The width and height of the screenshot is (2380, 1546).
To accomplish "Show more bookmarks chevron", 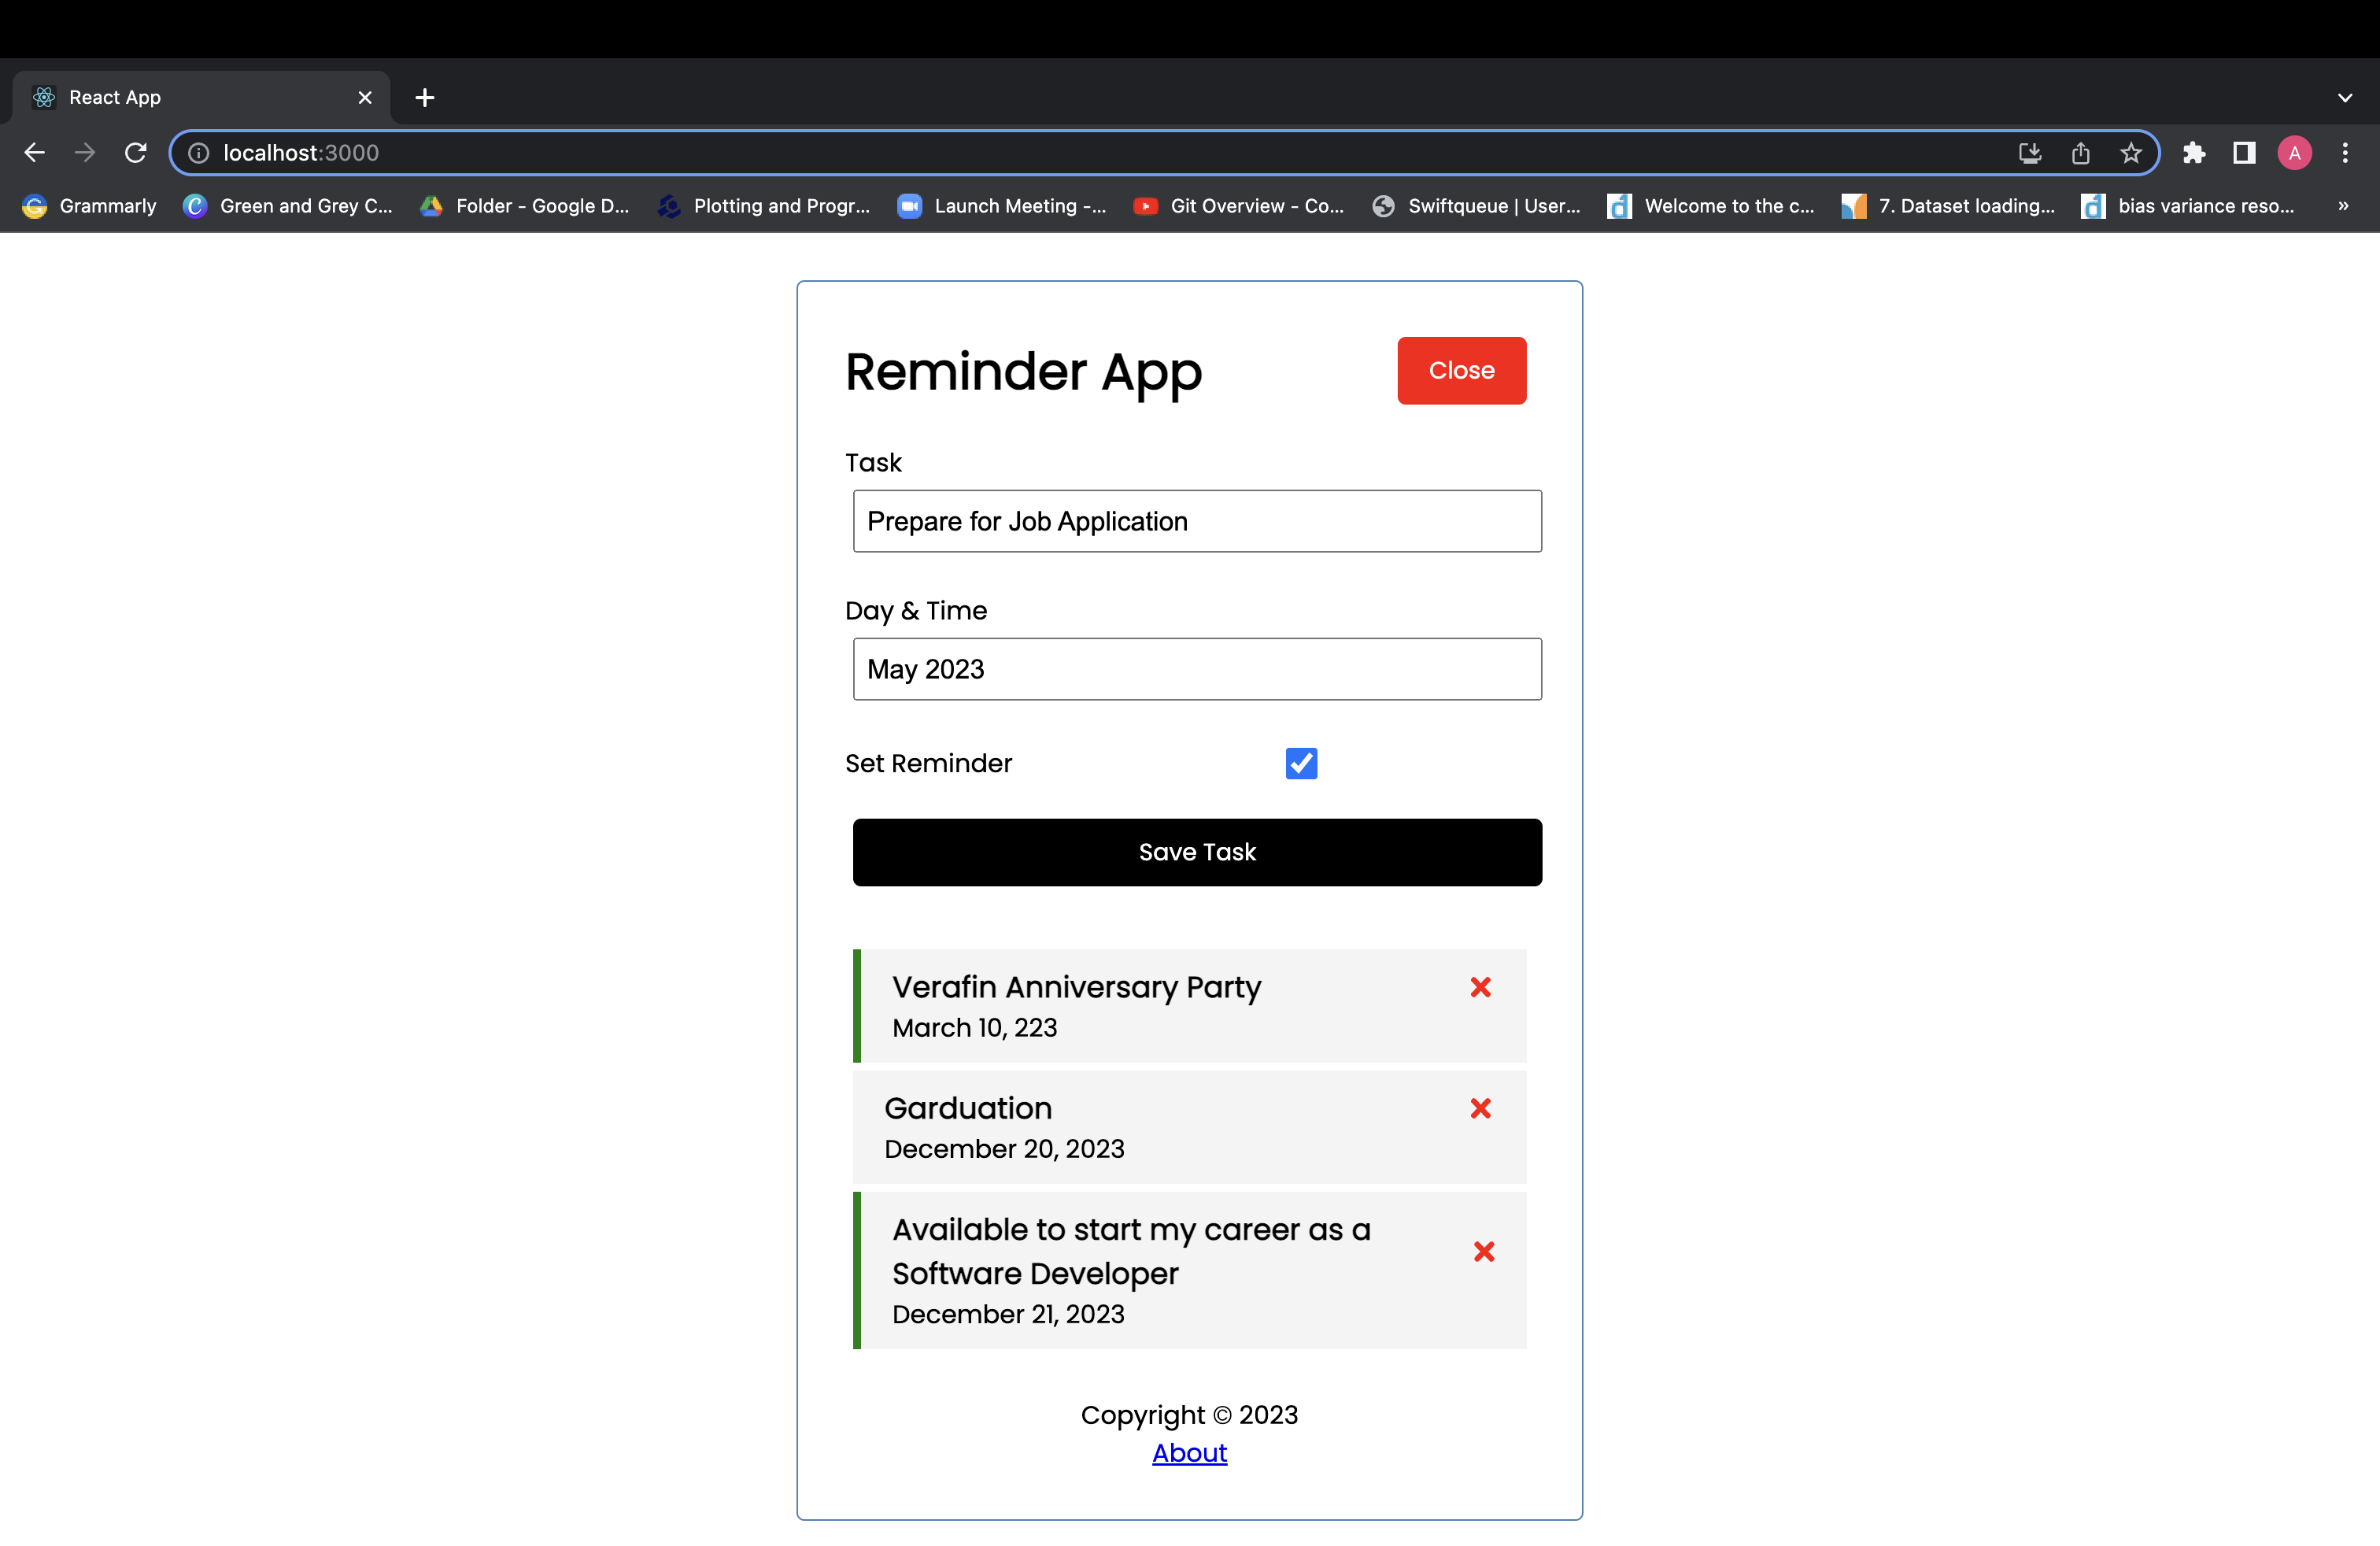I will 2343,206.
